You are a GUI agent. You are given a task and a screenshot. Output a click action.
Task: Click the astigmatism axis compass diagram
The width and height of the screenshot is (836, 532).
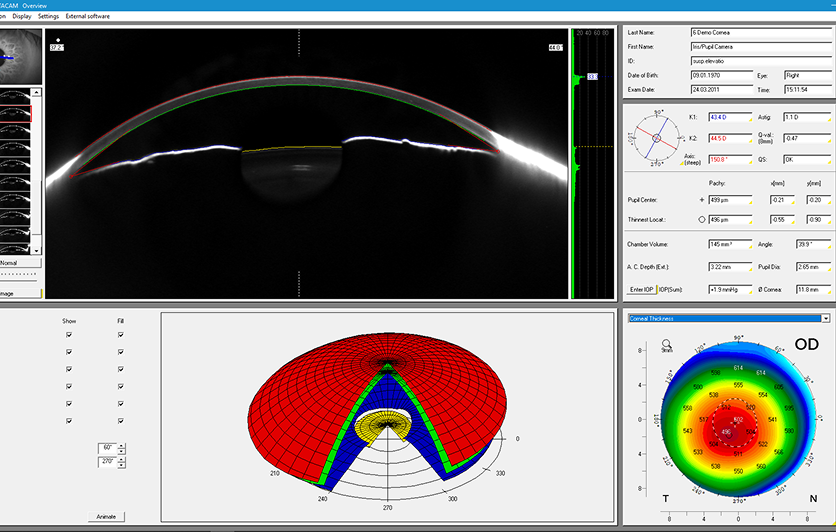click(656, 138)
